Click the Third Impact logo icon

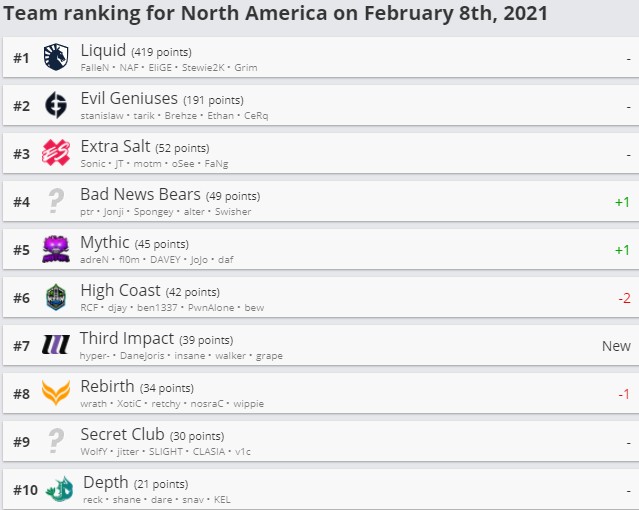click(56, 346)
